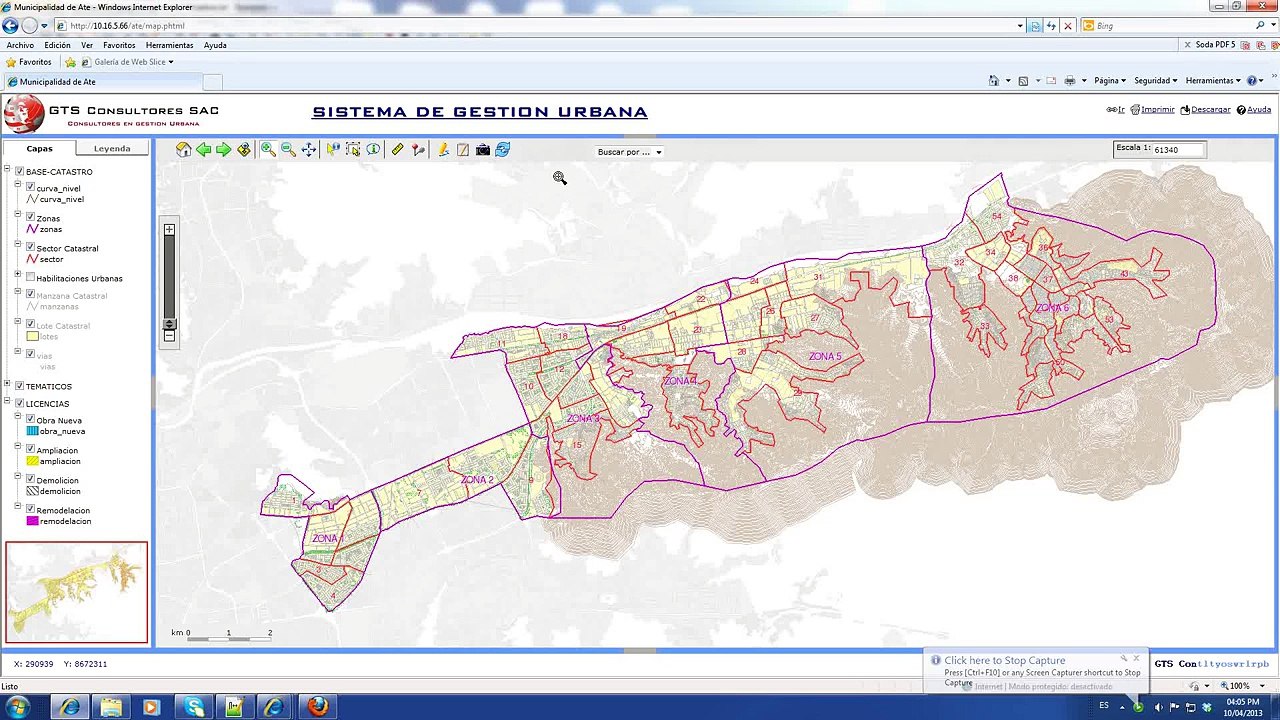Activate the zoom in magnifier tool
The width and height of the screenshot is (1280, 720).
(x=268, y=150)
